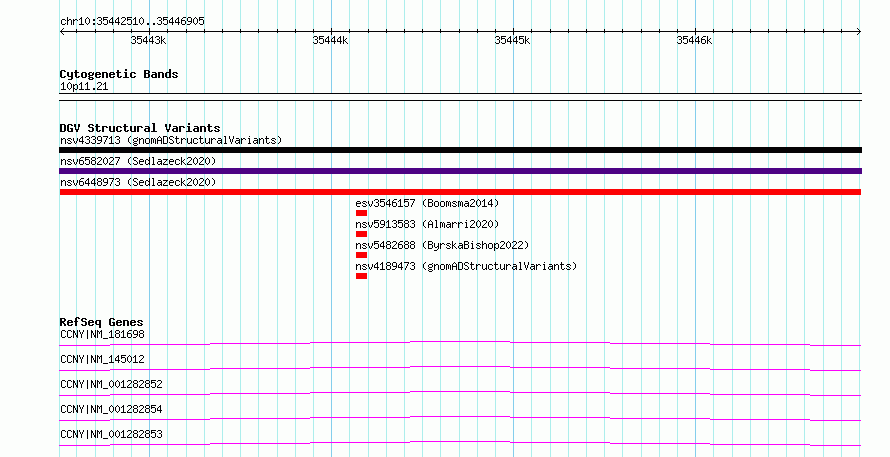Open the CCNY|NM_001282852 gene label
Viewport: 890px width, 457px height.
[x=111, y=384]
